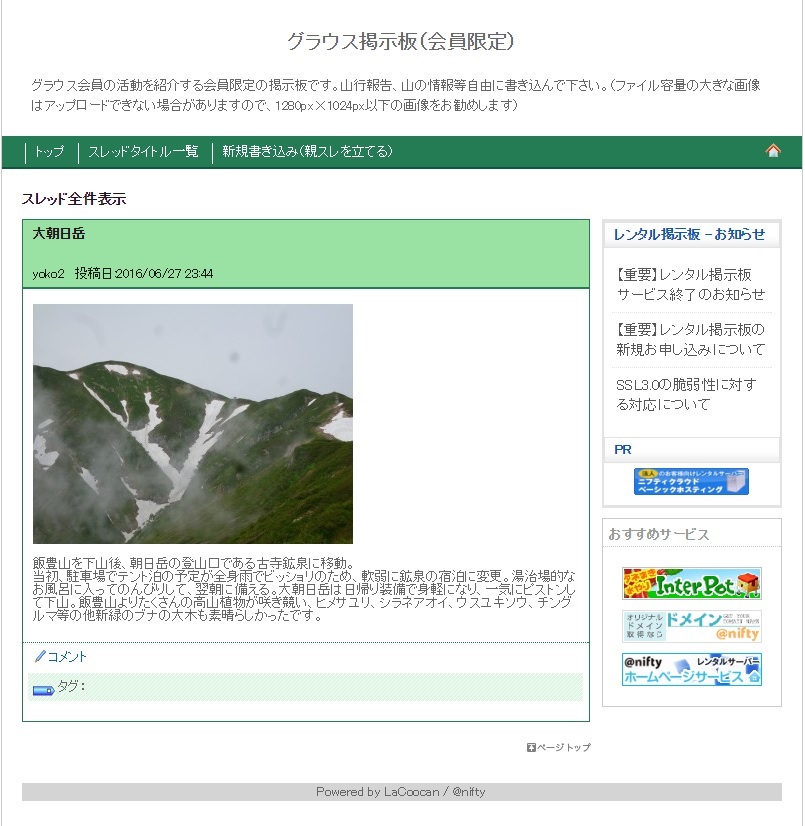Screen dimensions: 805x826
Task: Click the page-top arrow icon
Action: pyautogui.click(x=531, y=748)
